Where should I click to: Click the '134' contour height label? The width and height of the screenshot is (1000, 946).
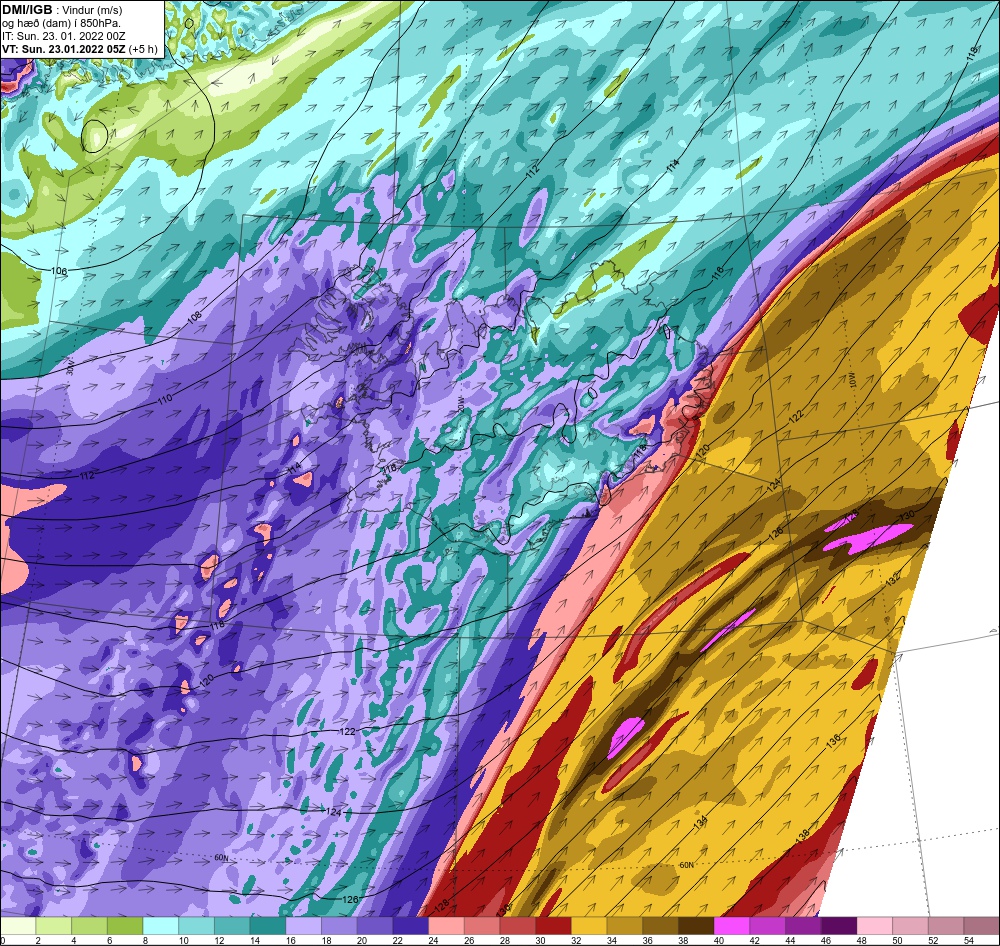click(x=700, y=823)
